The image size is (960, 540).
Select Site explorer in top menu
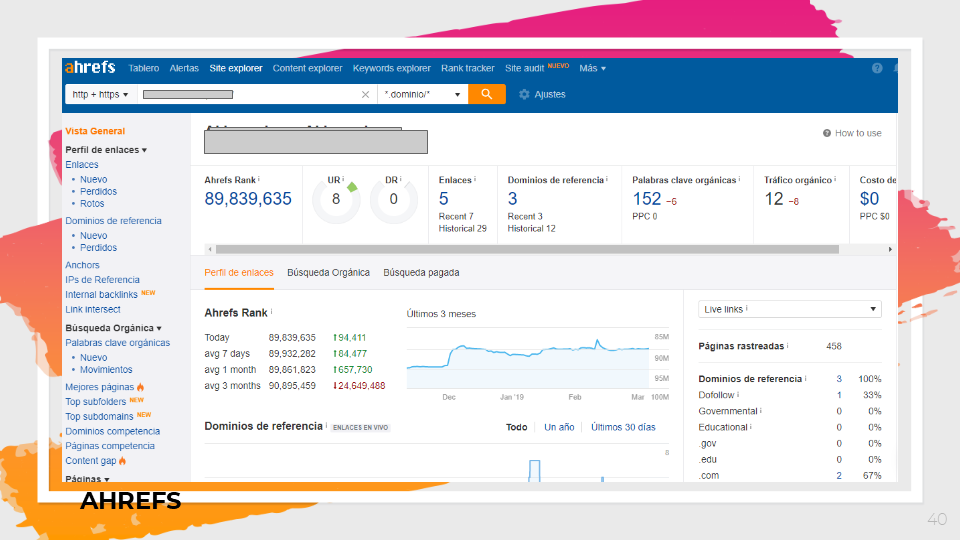(x=236, y=68)
